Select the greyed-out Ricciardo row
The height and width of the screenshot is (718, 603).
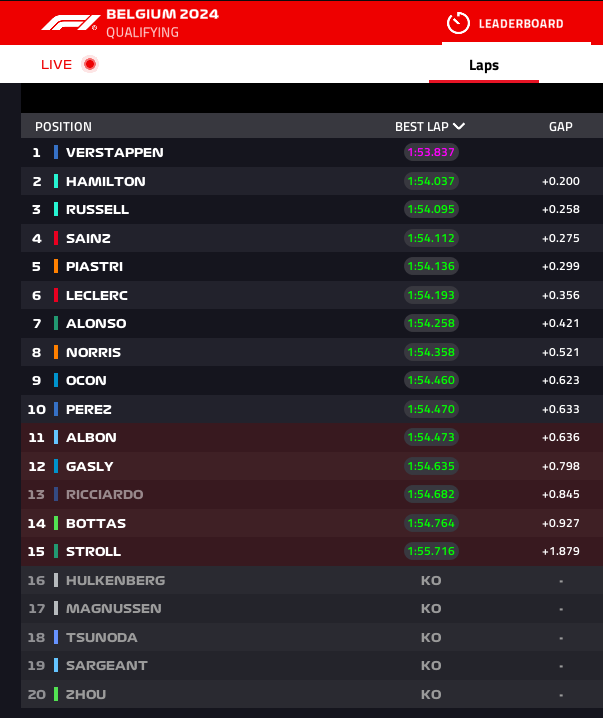point(312,494)
